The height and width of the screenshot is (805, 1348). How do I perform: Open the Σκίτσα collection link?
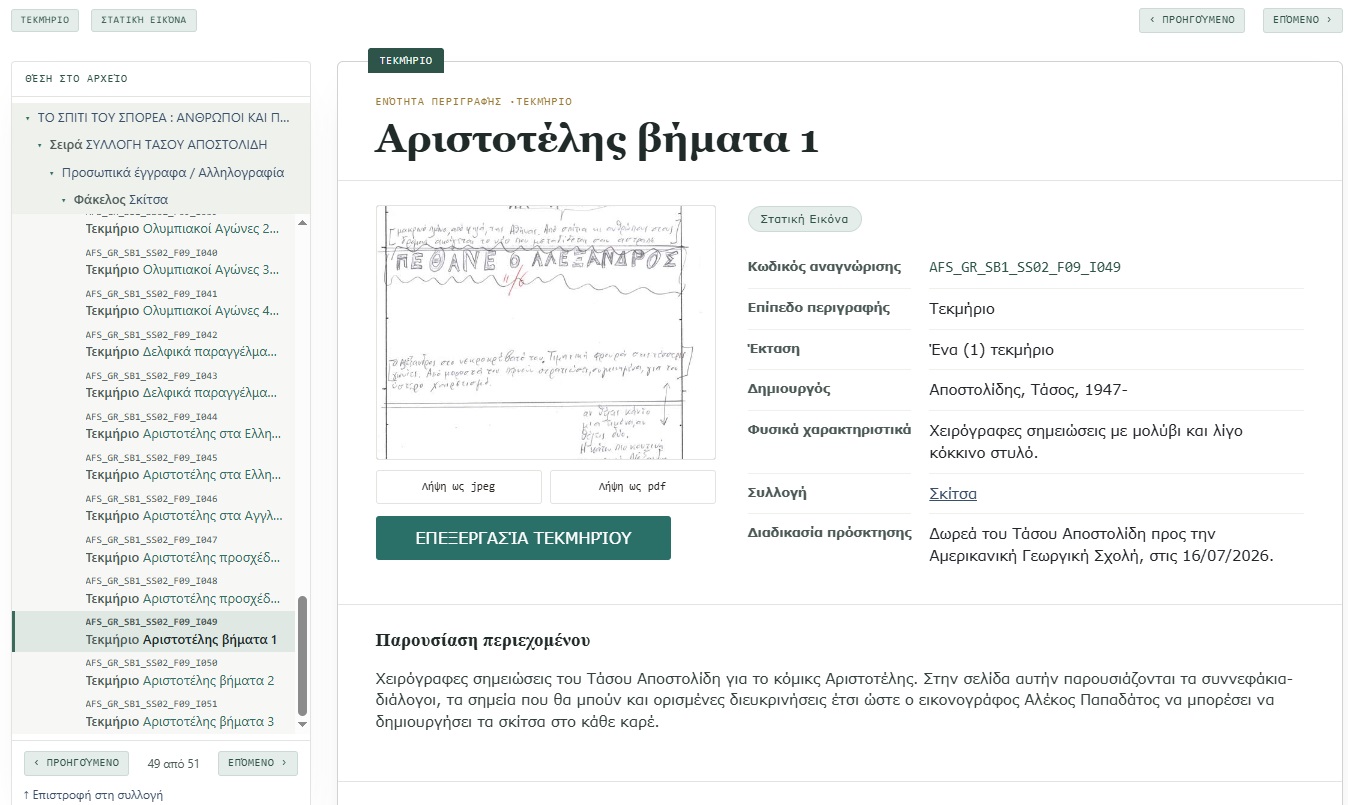pos(953,493)
